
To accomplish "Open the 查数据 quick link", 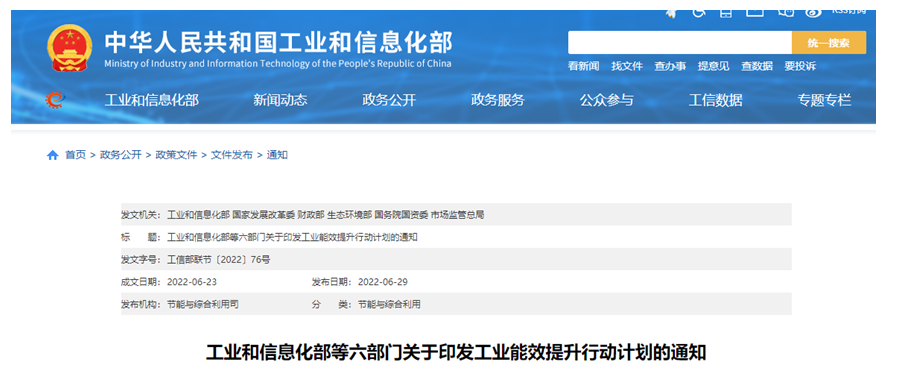I will click(757, 66).
